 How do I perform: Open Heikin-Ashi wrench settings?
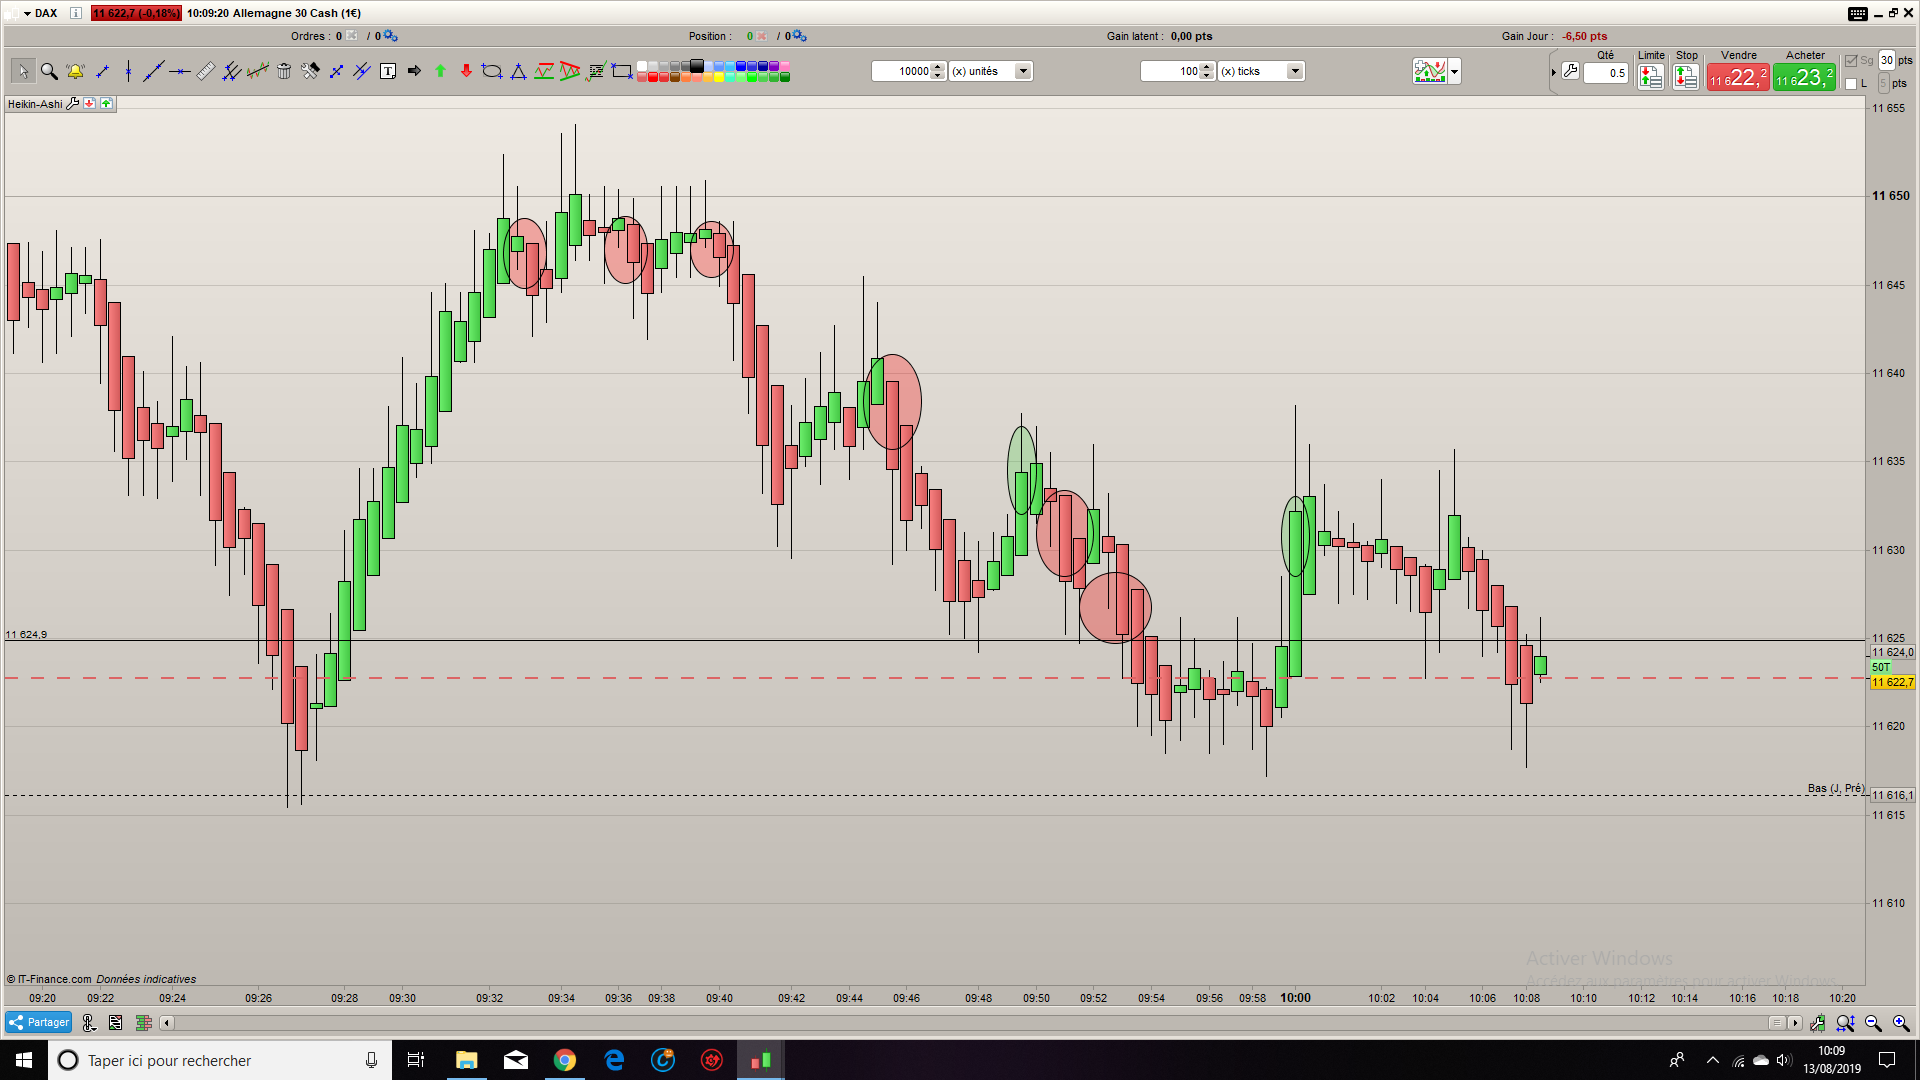pos(72,103)
